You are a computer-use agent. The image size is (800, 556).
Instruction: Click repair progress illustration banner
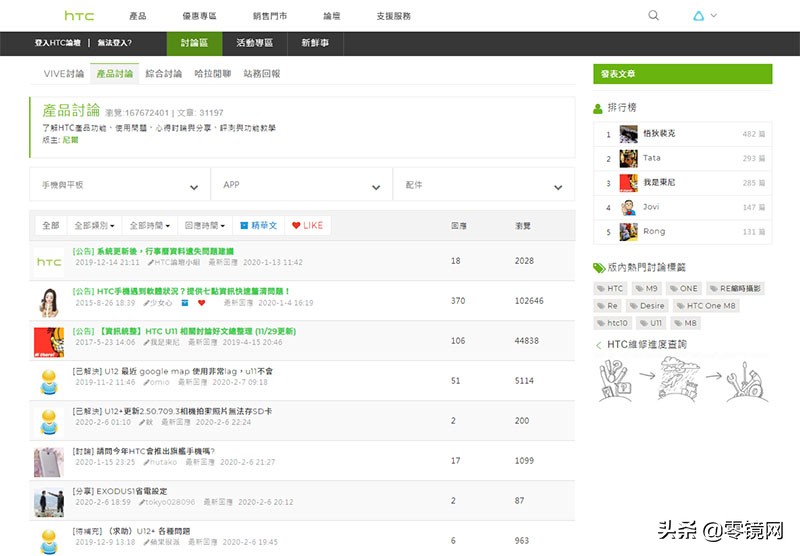683,380
